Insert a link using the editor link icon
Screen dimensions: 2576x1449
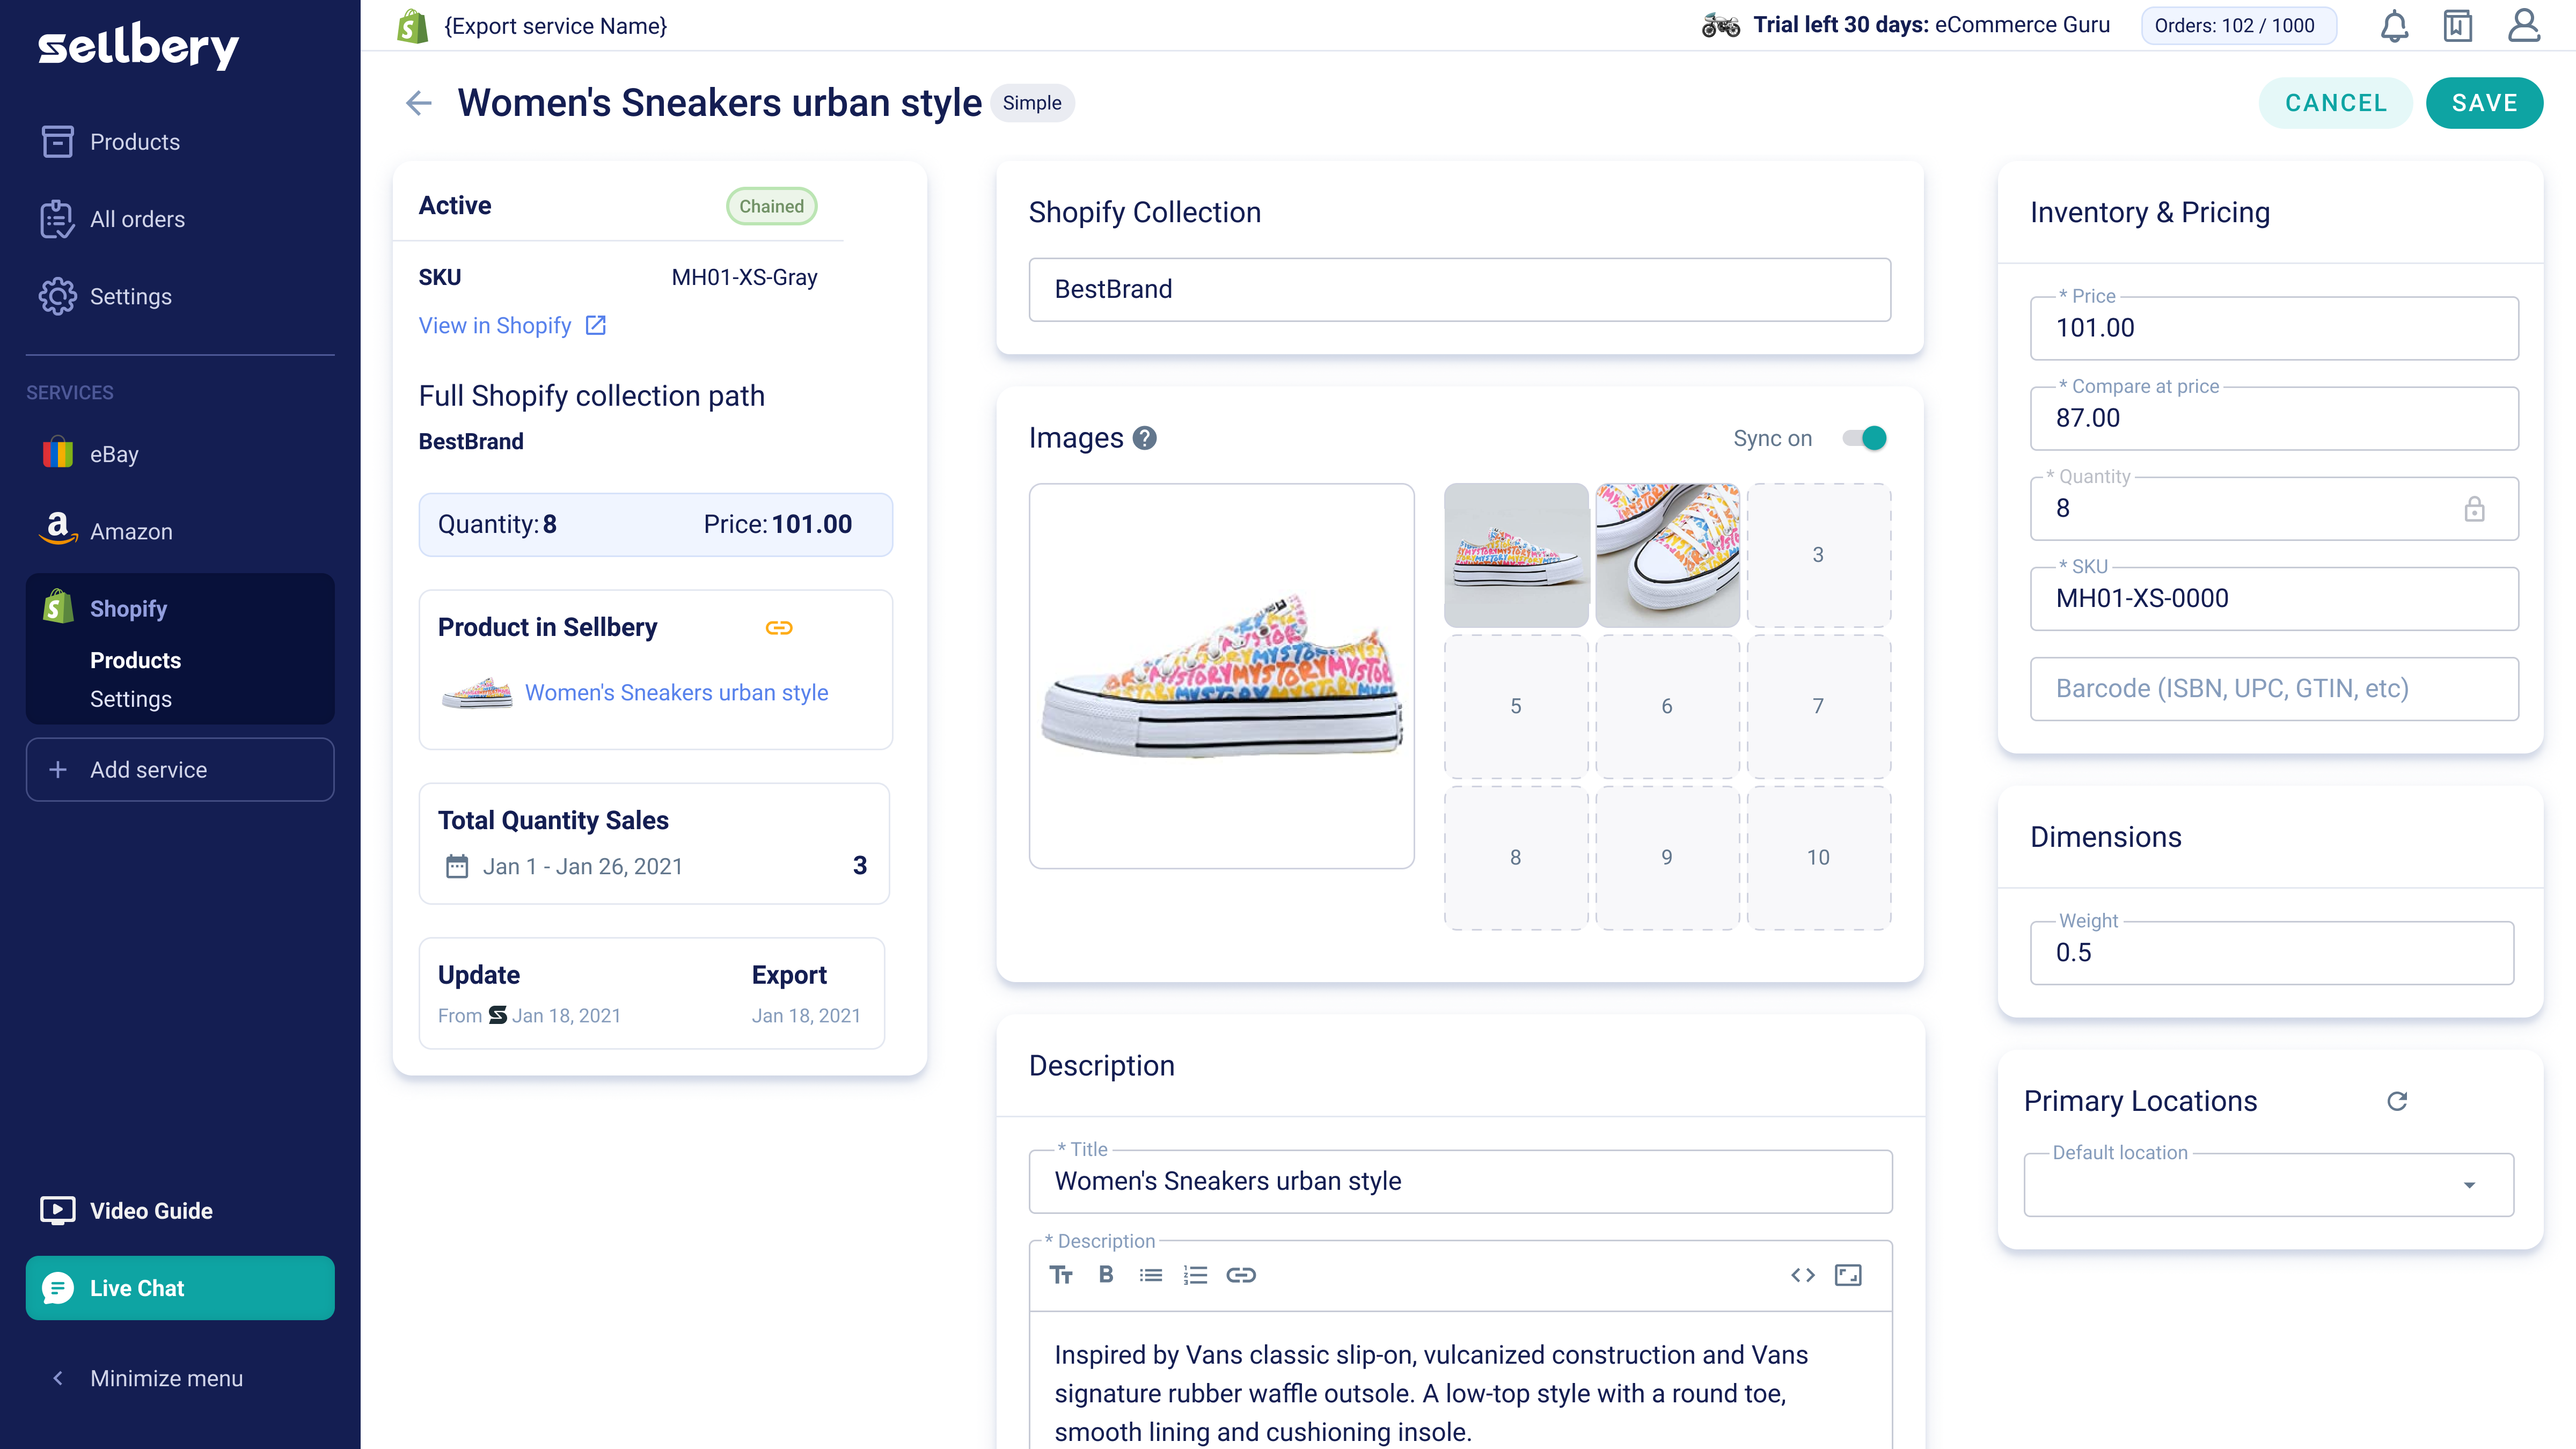[1241, 1275]
